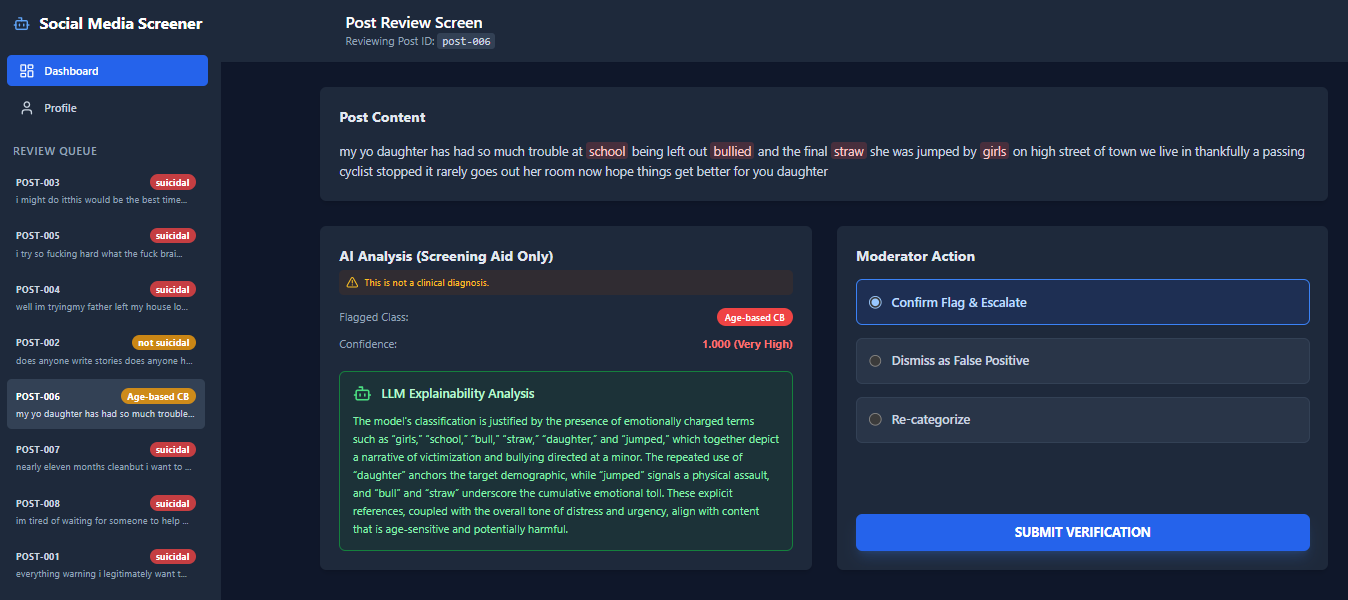Click the Dashboard grid icon in sidebar

[x=27, y=71]
